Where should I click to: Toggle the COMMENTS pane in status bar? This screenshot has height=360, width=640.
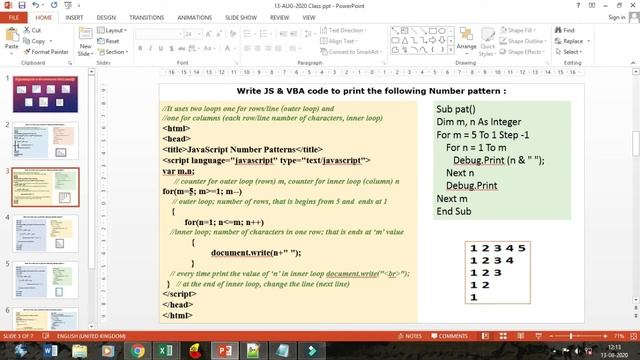[449, 336]
